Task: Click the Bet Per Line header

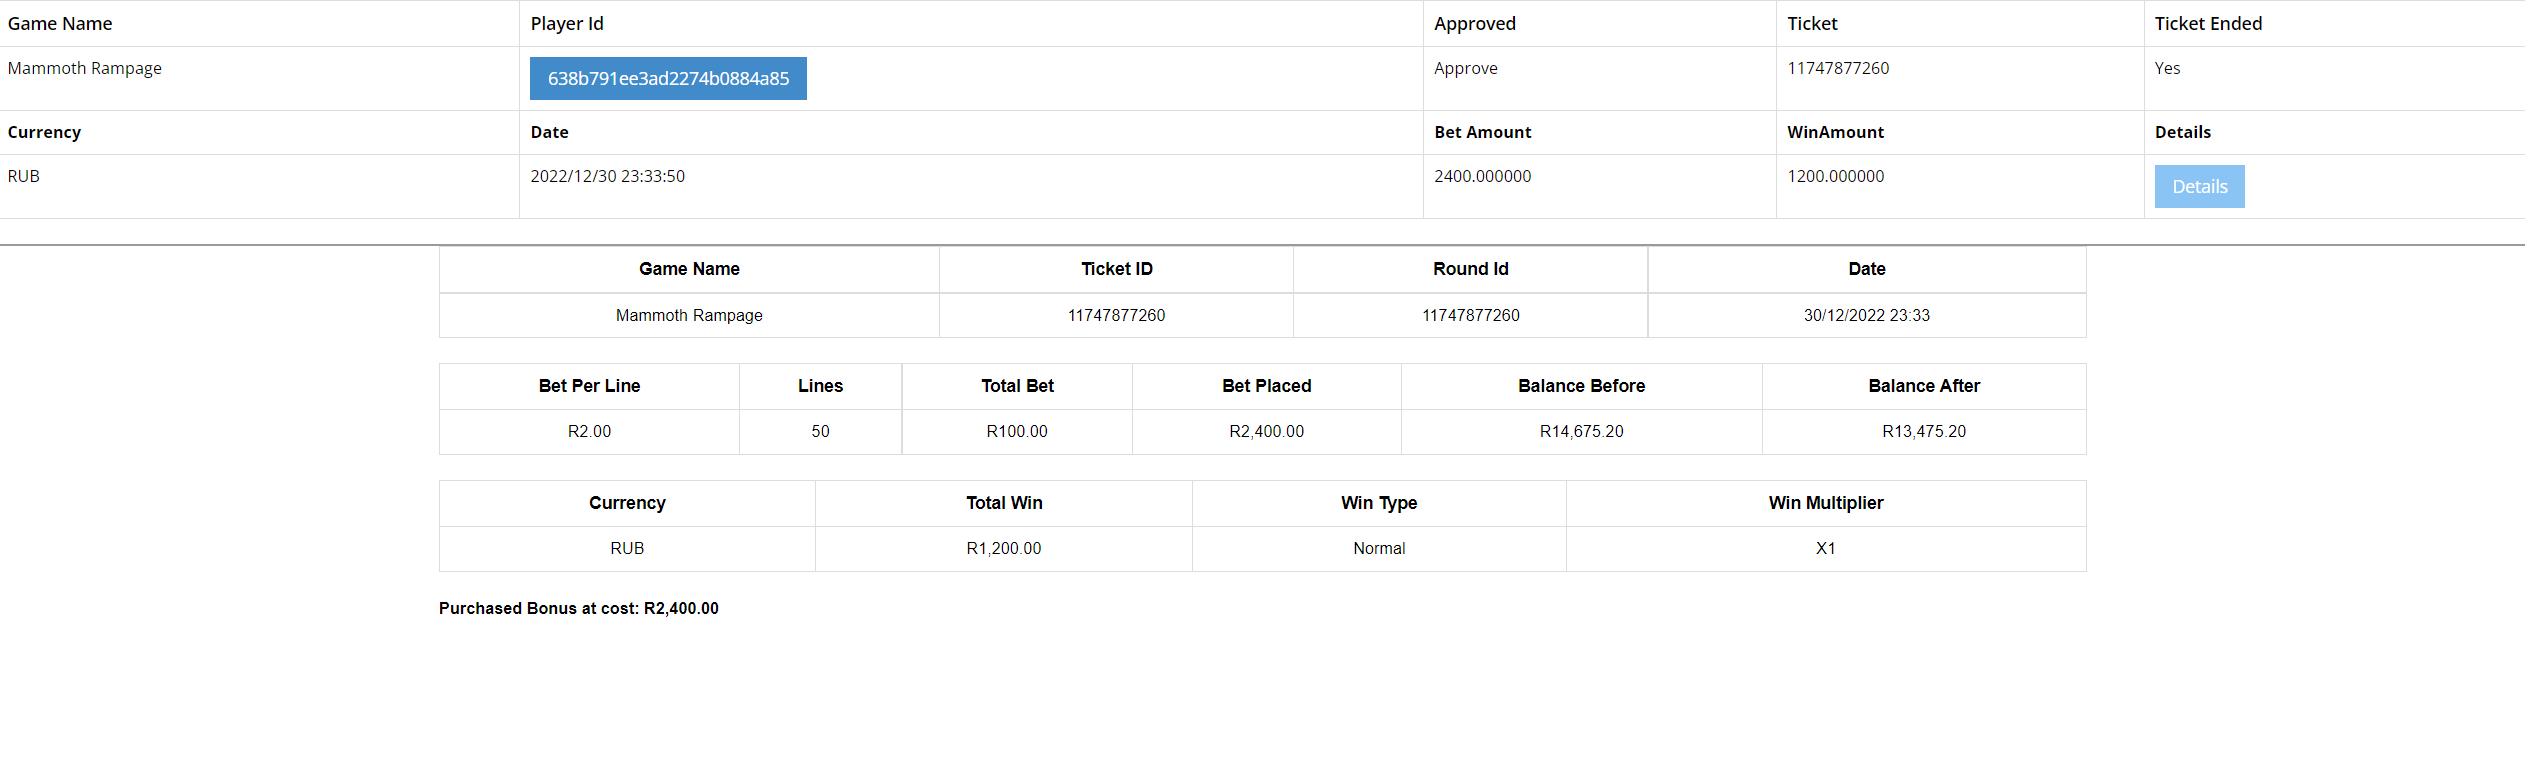Action: coord(589,386)
